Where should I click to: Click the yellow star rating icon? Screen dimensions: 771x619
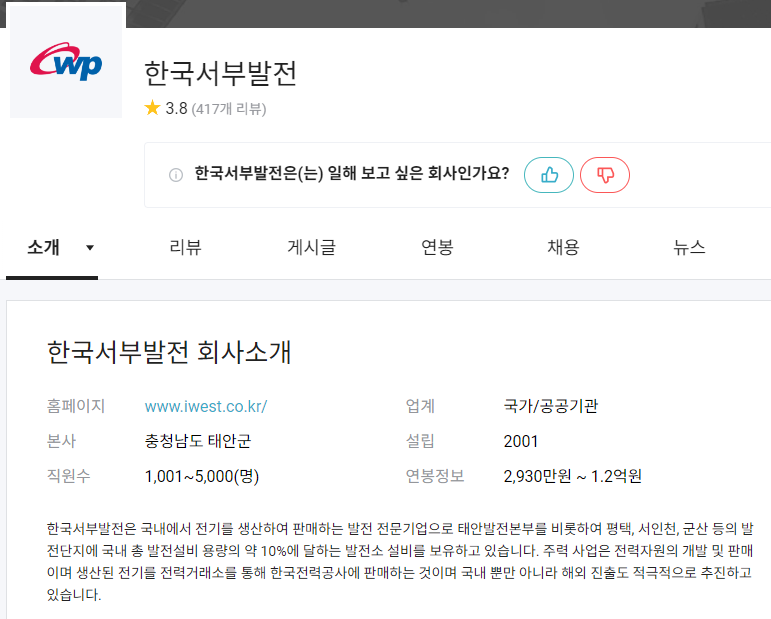(x=152, y=108)
